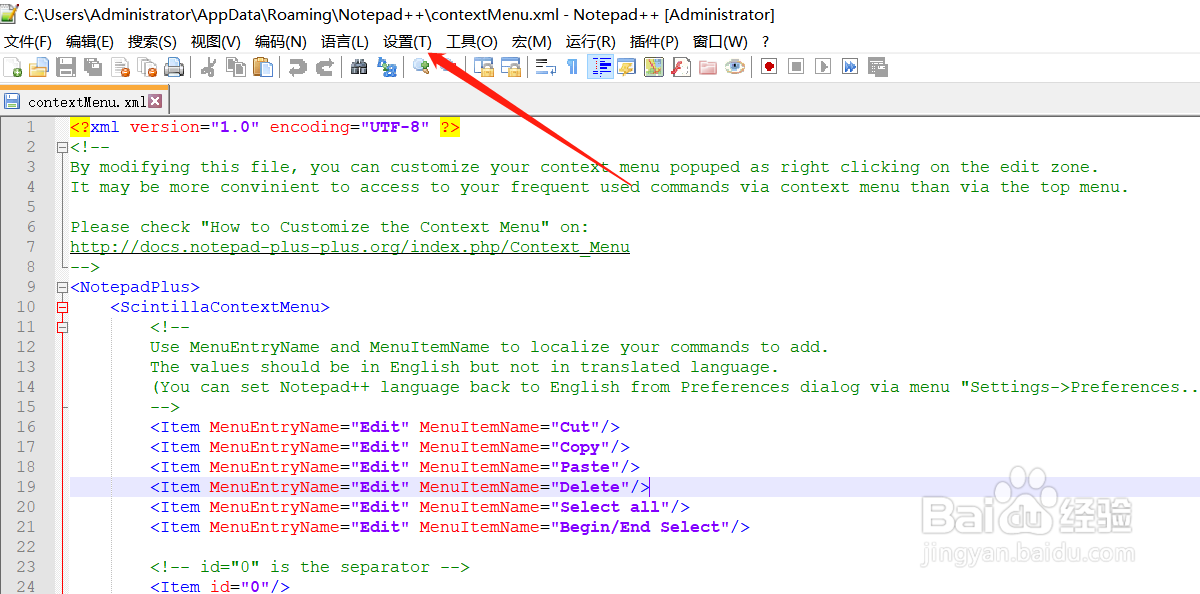The width and height of the screenshot is (1200, 594).
Task: Toggle word wrap in toolbar
Action: (x=546, y=67)
